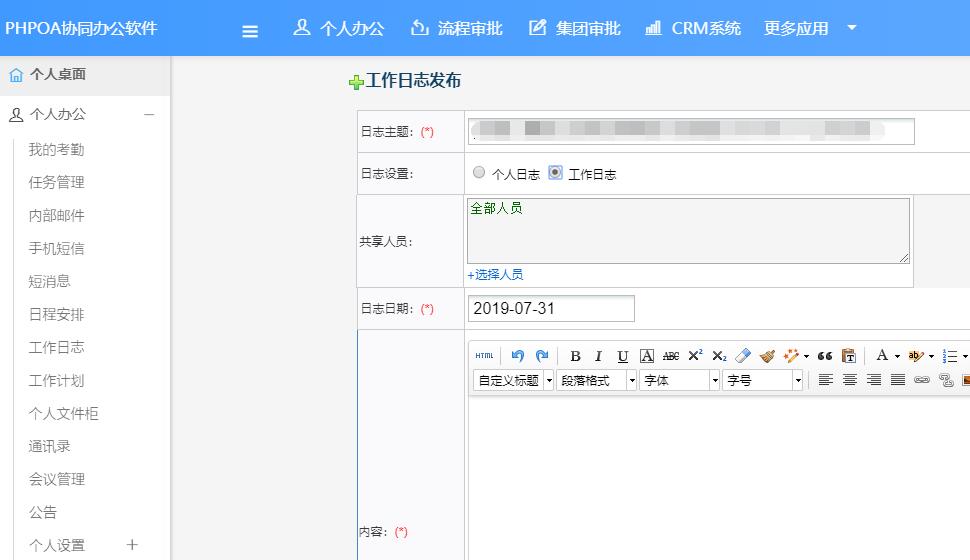Screen dimensions: 970x560
Task: Open 通讯录 in sidebar
Action: (x=49, y=446)
